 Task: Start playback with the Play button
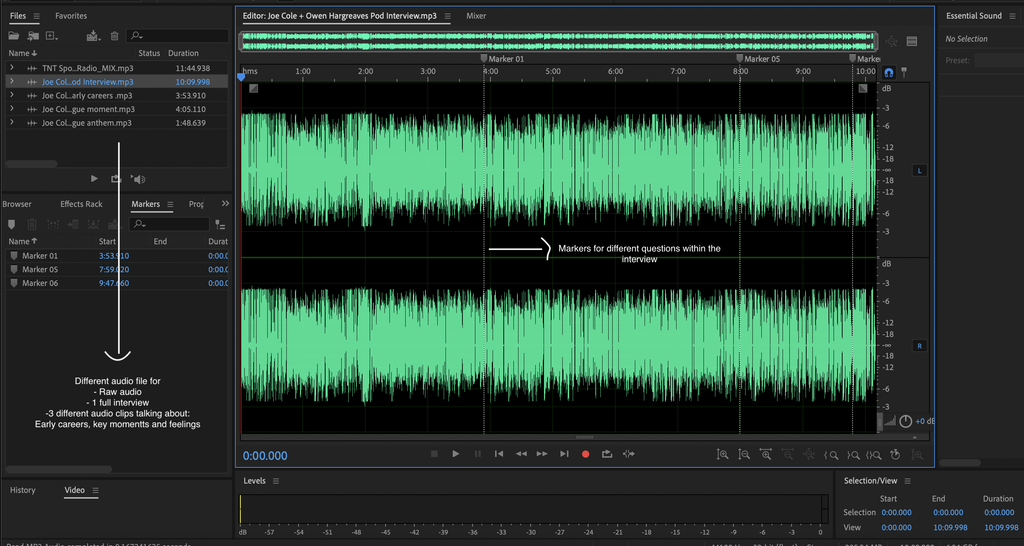tap(456, 454)
